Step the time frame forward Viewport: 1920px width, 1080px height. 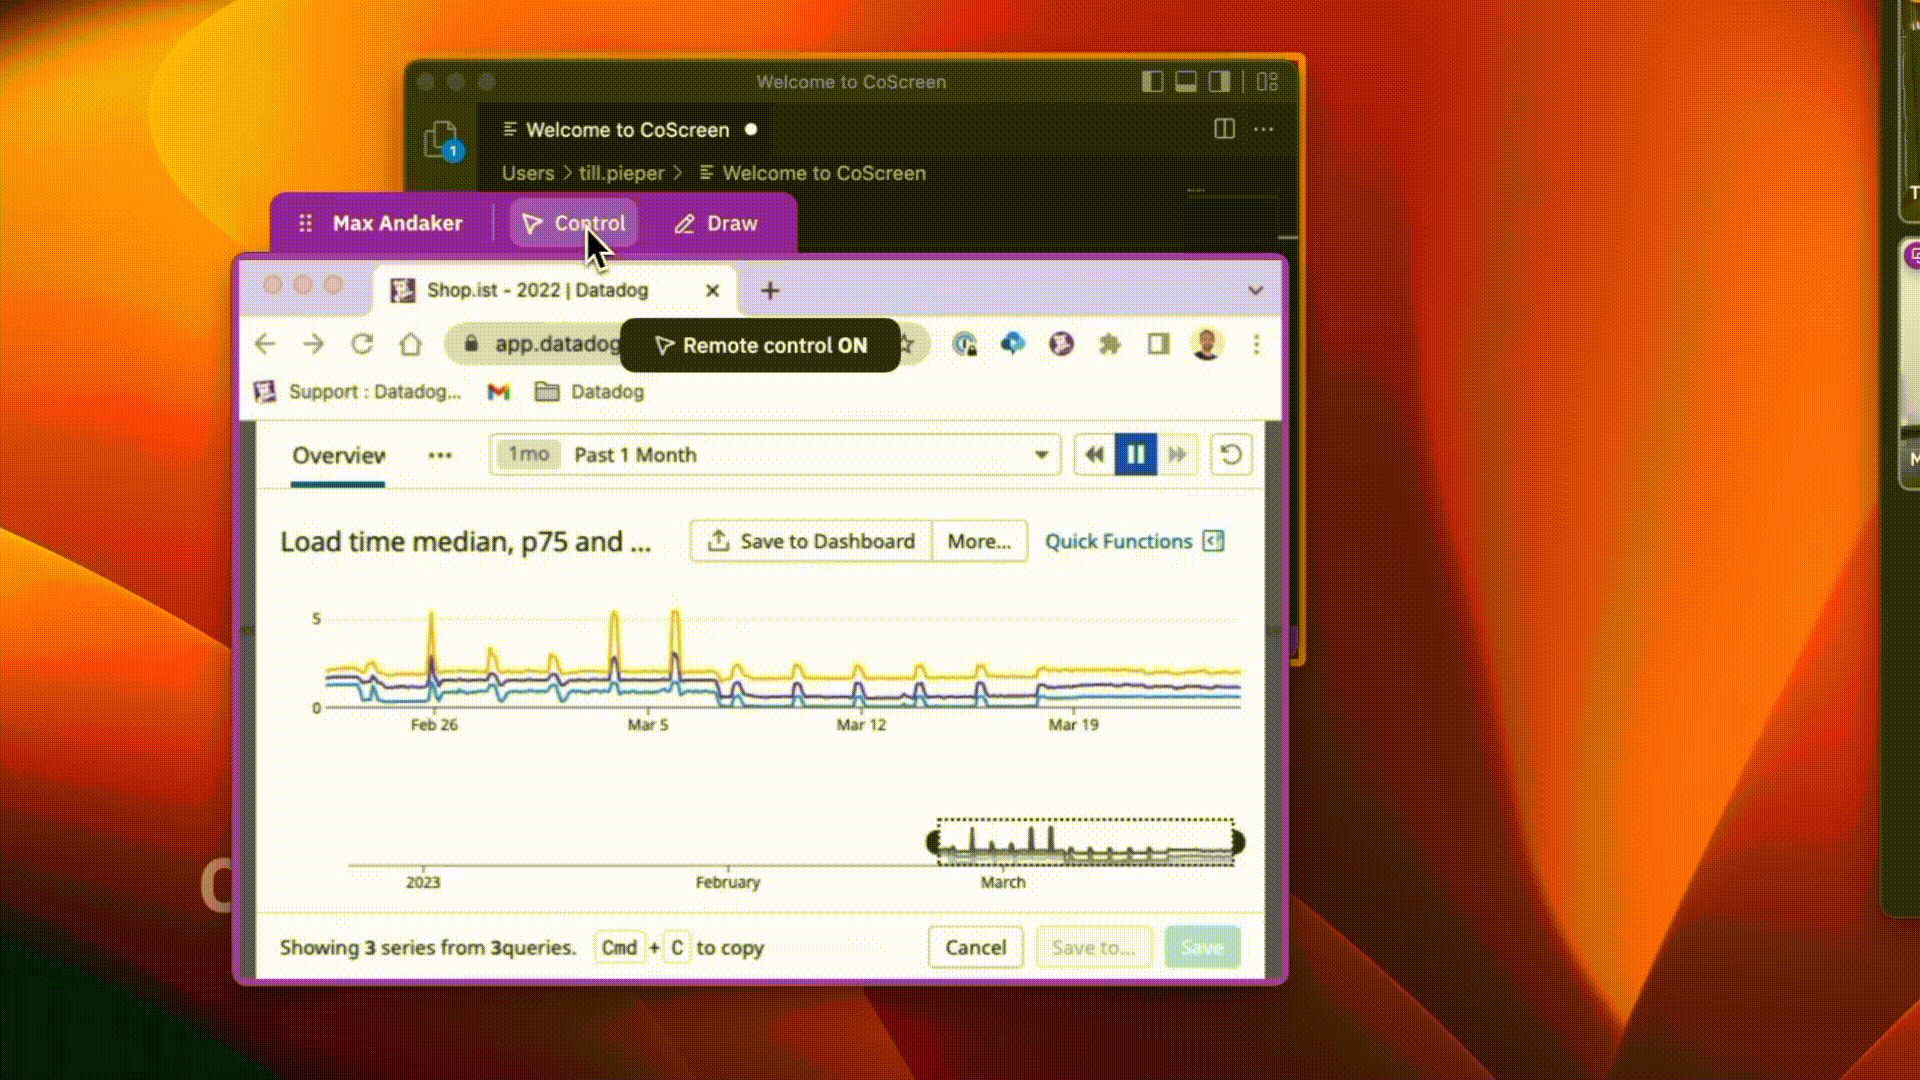[1177, 455]
